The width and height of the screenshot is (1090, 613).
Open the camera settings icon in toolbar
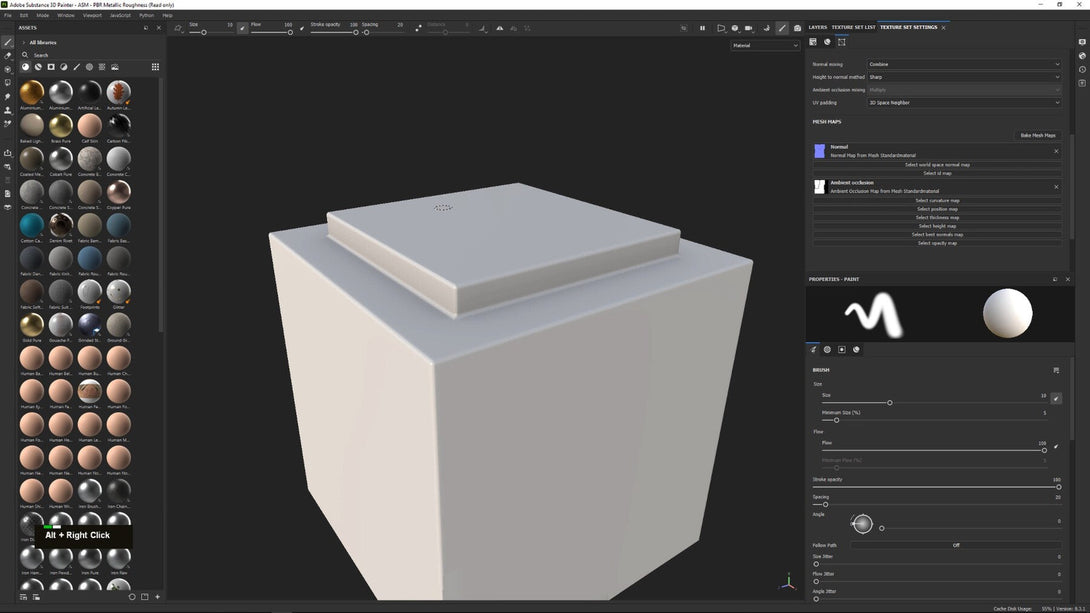(x=749, y=28)
